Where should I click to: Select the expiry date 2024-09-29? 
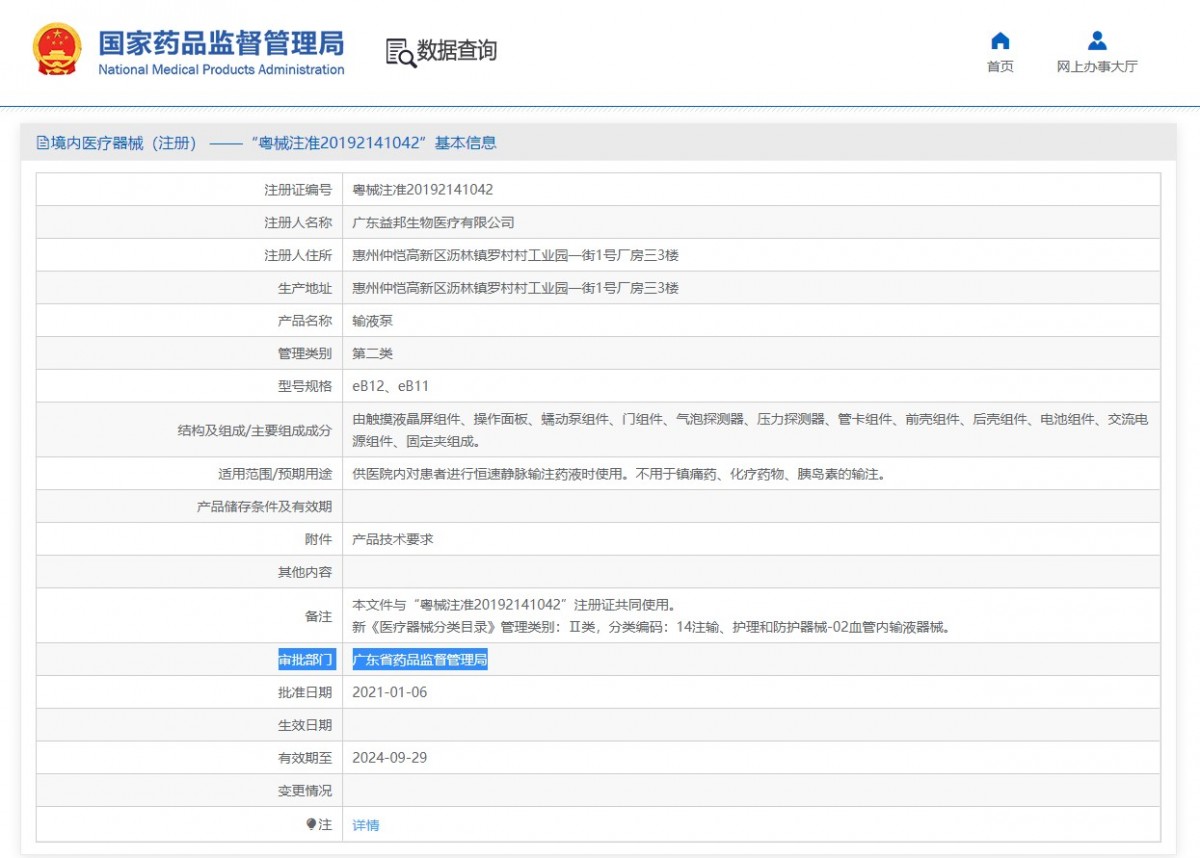click(x=390, y=758)
